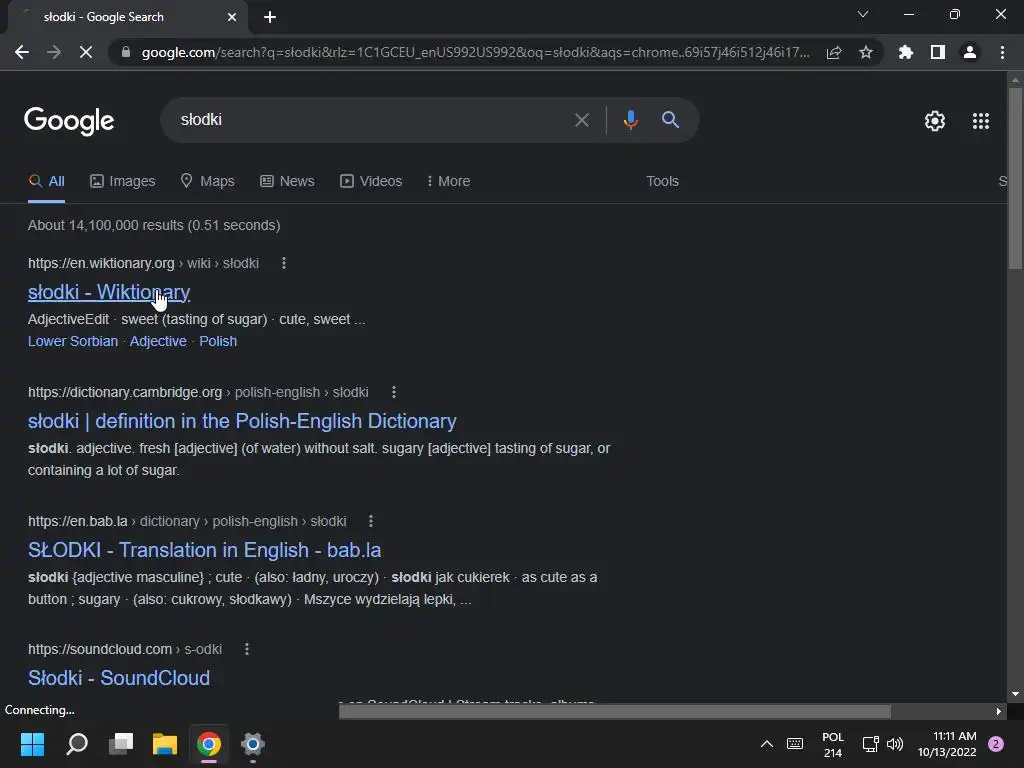Screen dimensions: 1024x768
Task: Switch to the Images tab
Action: [x=123, y=181]
